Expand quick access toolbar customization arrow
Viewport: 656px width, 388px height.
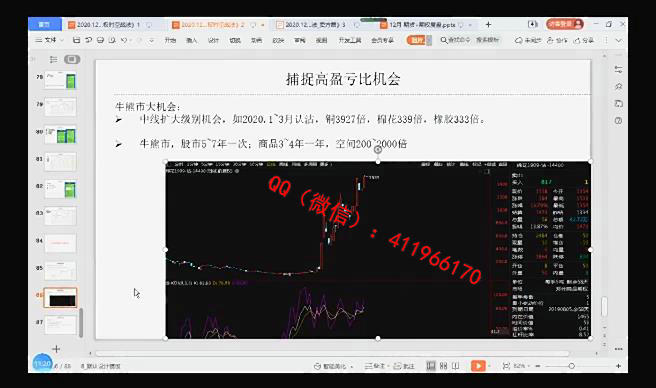point(151,40)
